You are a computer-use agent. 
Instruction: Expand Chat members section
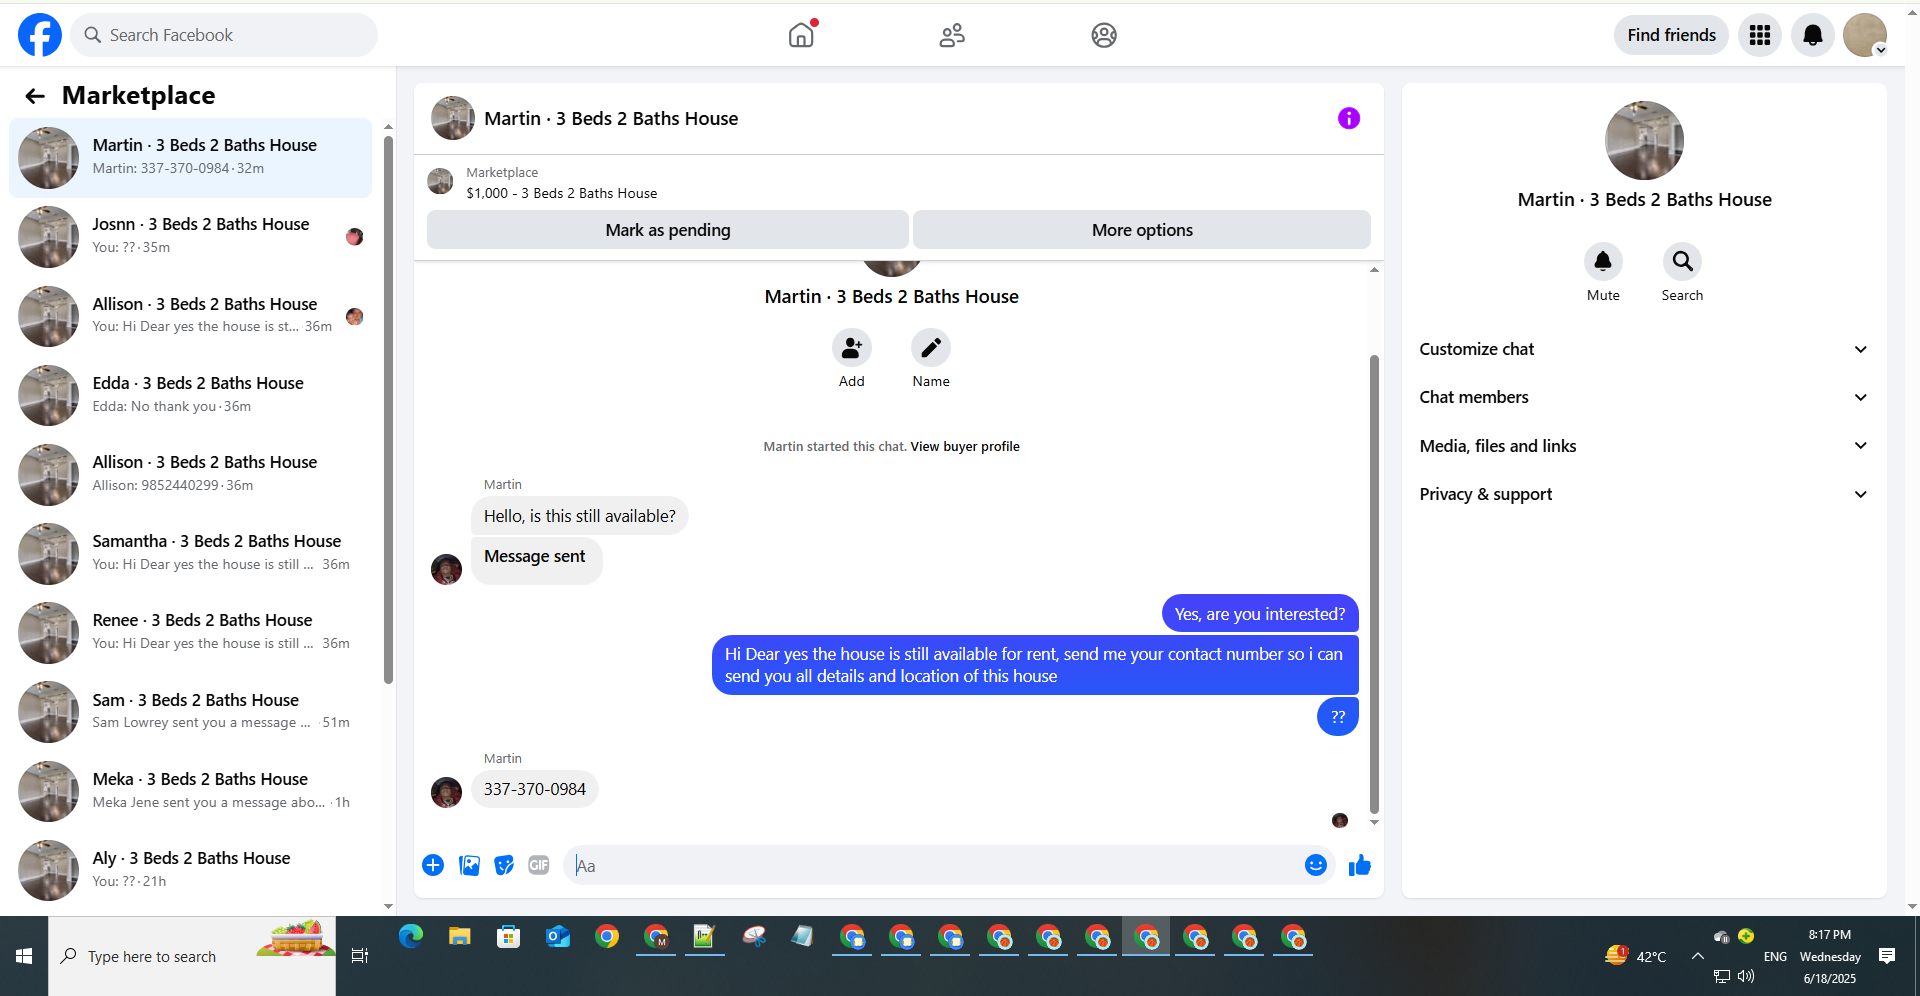pyautogui.click(x=1644, y=397)
